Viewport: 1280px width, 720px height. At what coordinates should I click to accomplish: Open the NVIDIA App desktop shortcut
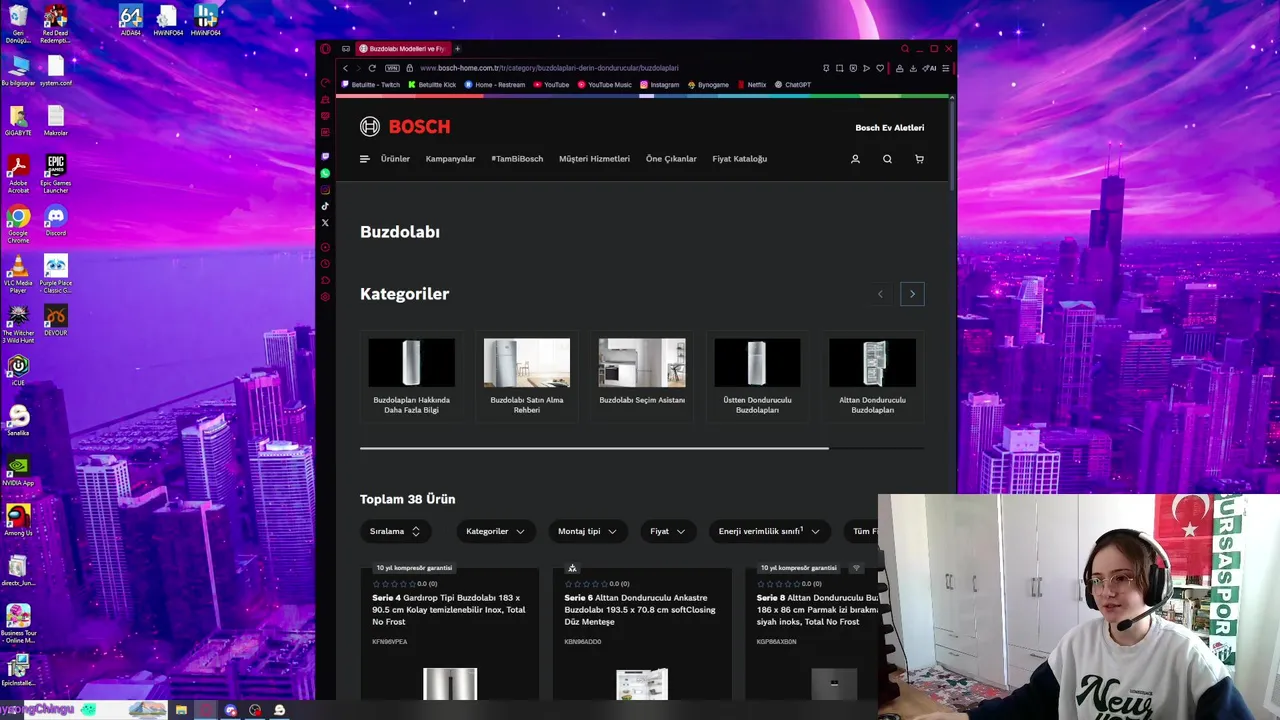coord(18,472)
